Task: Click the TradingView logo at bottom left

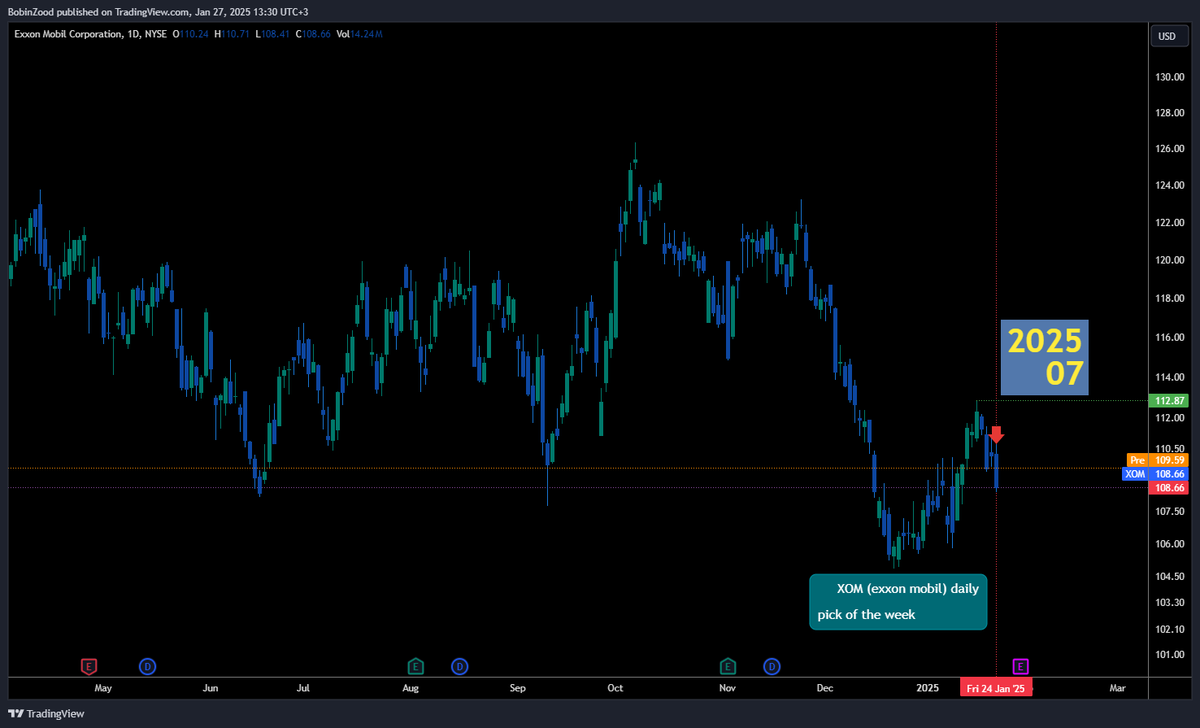Action: 47,714
